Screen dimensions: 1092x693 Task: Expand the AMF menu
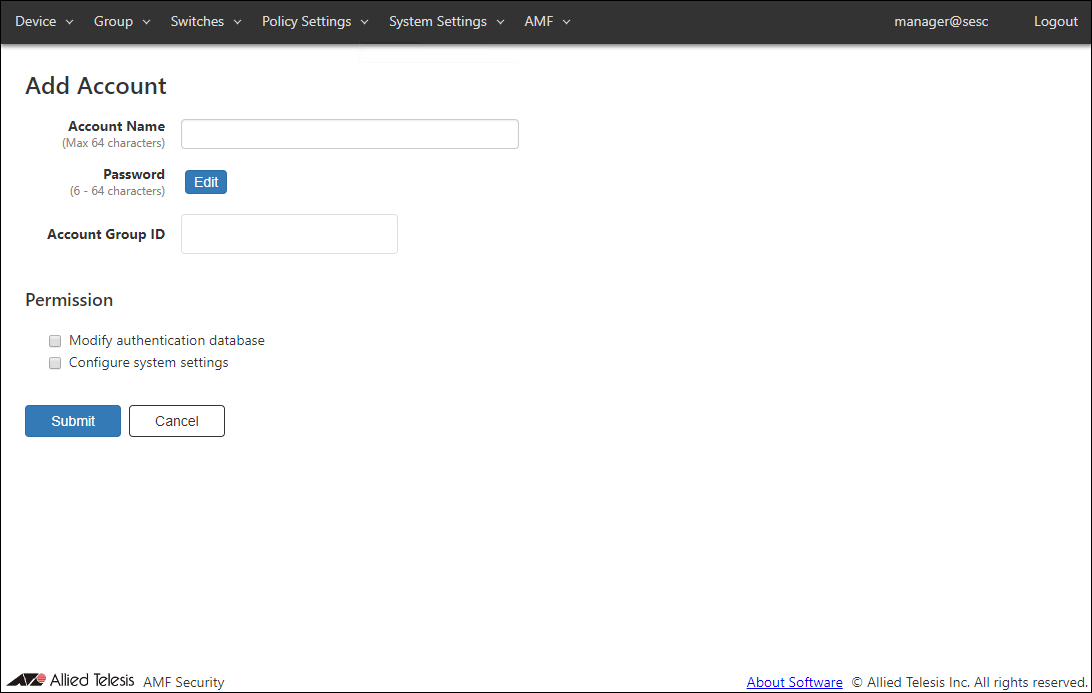(x=547, y=21)
